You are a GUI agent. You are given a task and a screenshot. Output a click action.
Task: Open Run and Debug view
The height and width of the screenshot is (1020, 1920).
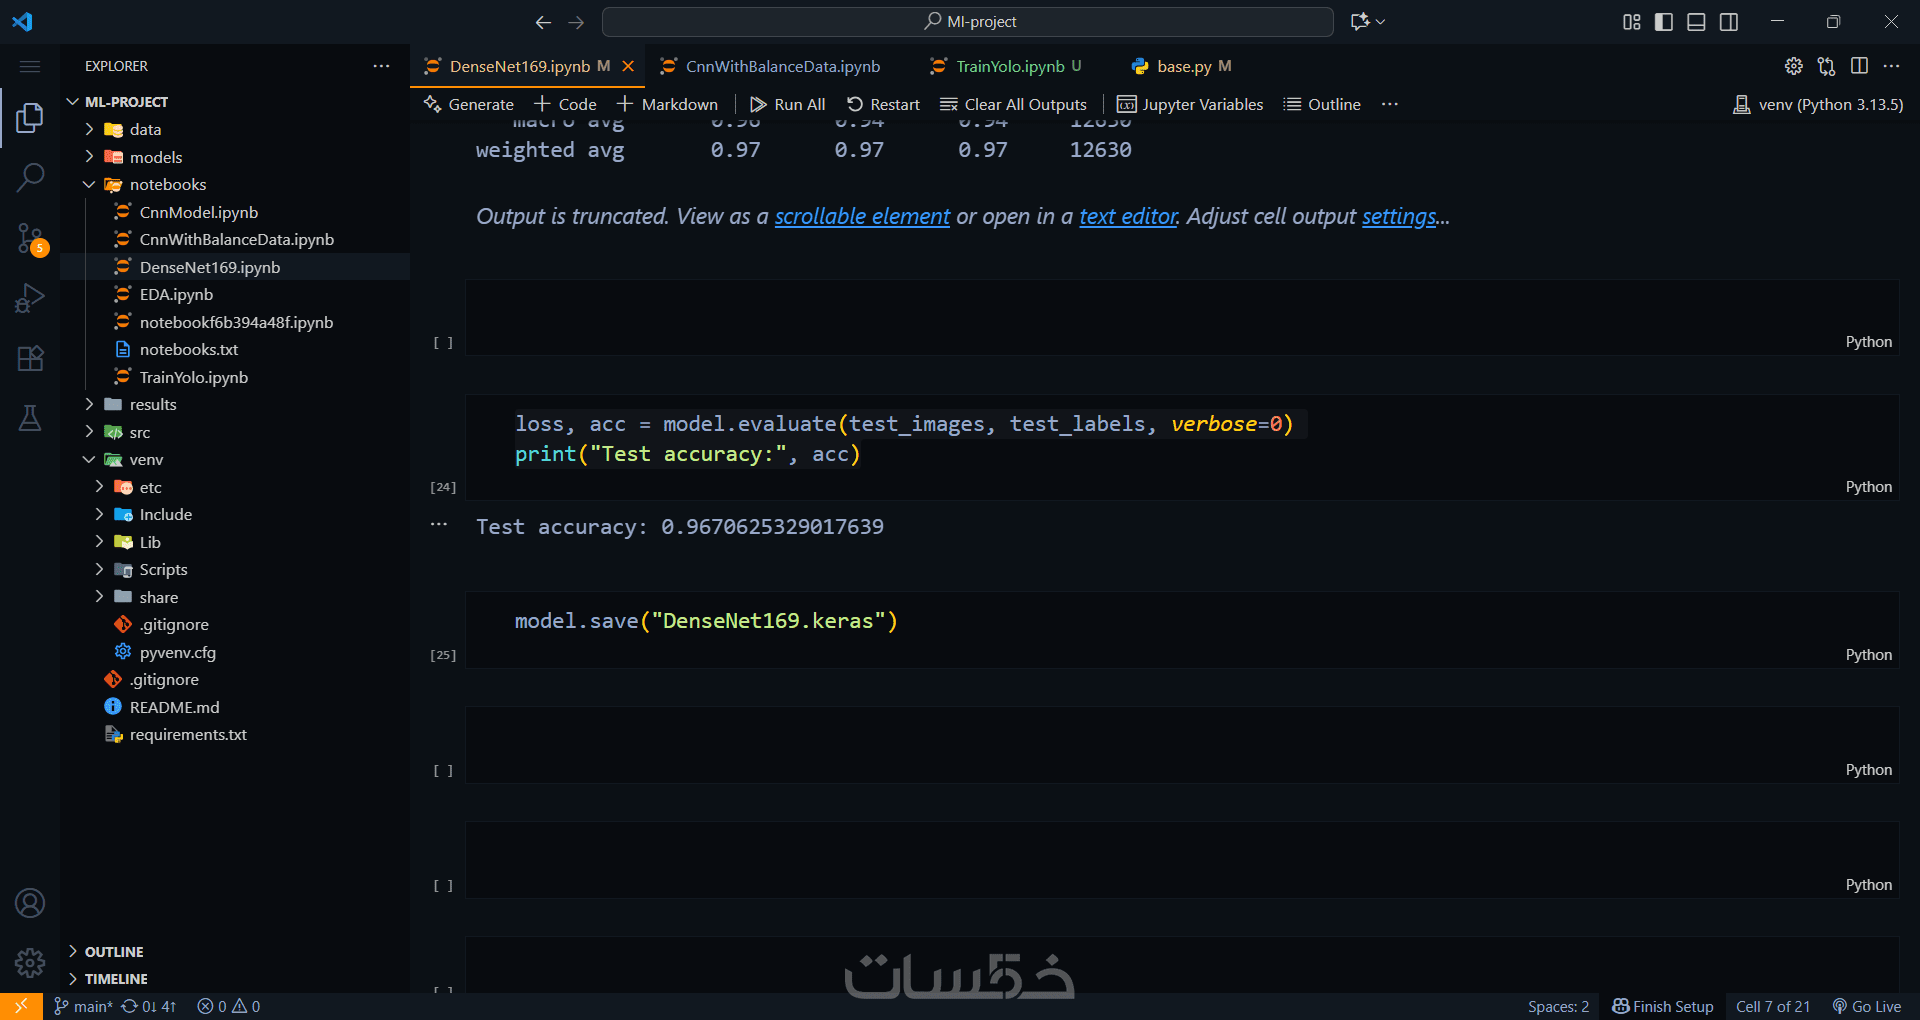point(30,298)
